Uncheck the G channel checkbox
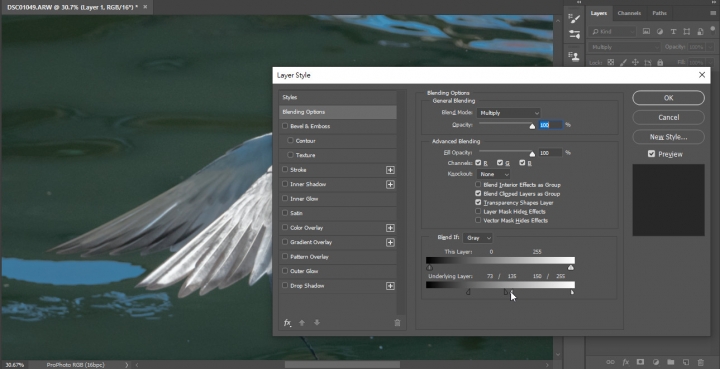The image size is (720, 369). point(500,163)
